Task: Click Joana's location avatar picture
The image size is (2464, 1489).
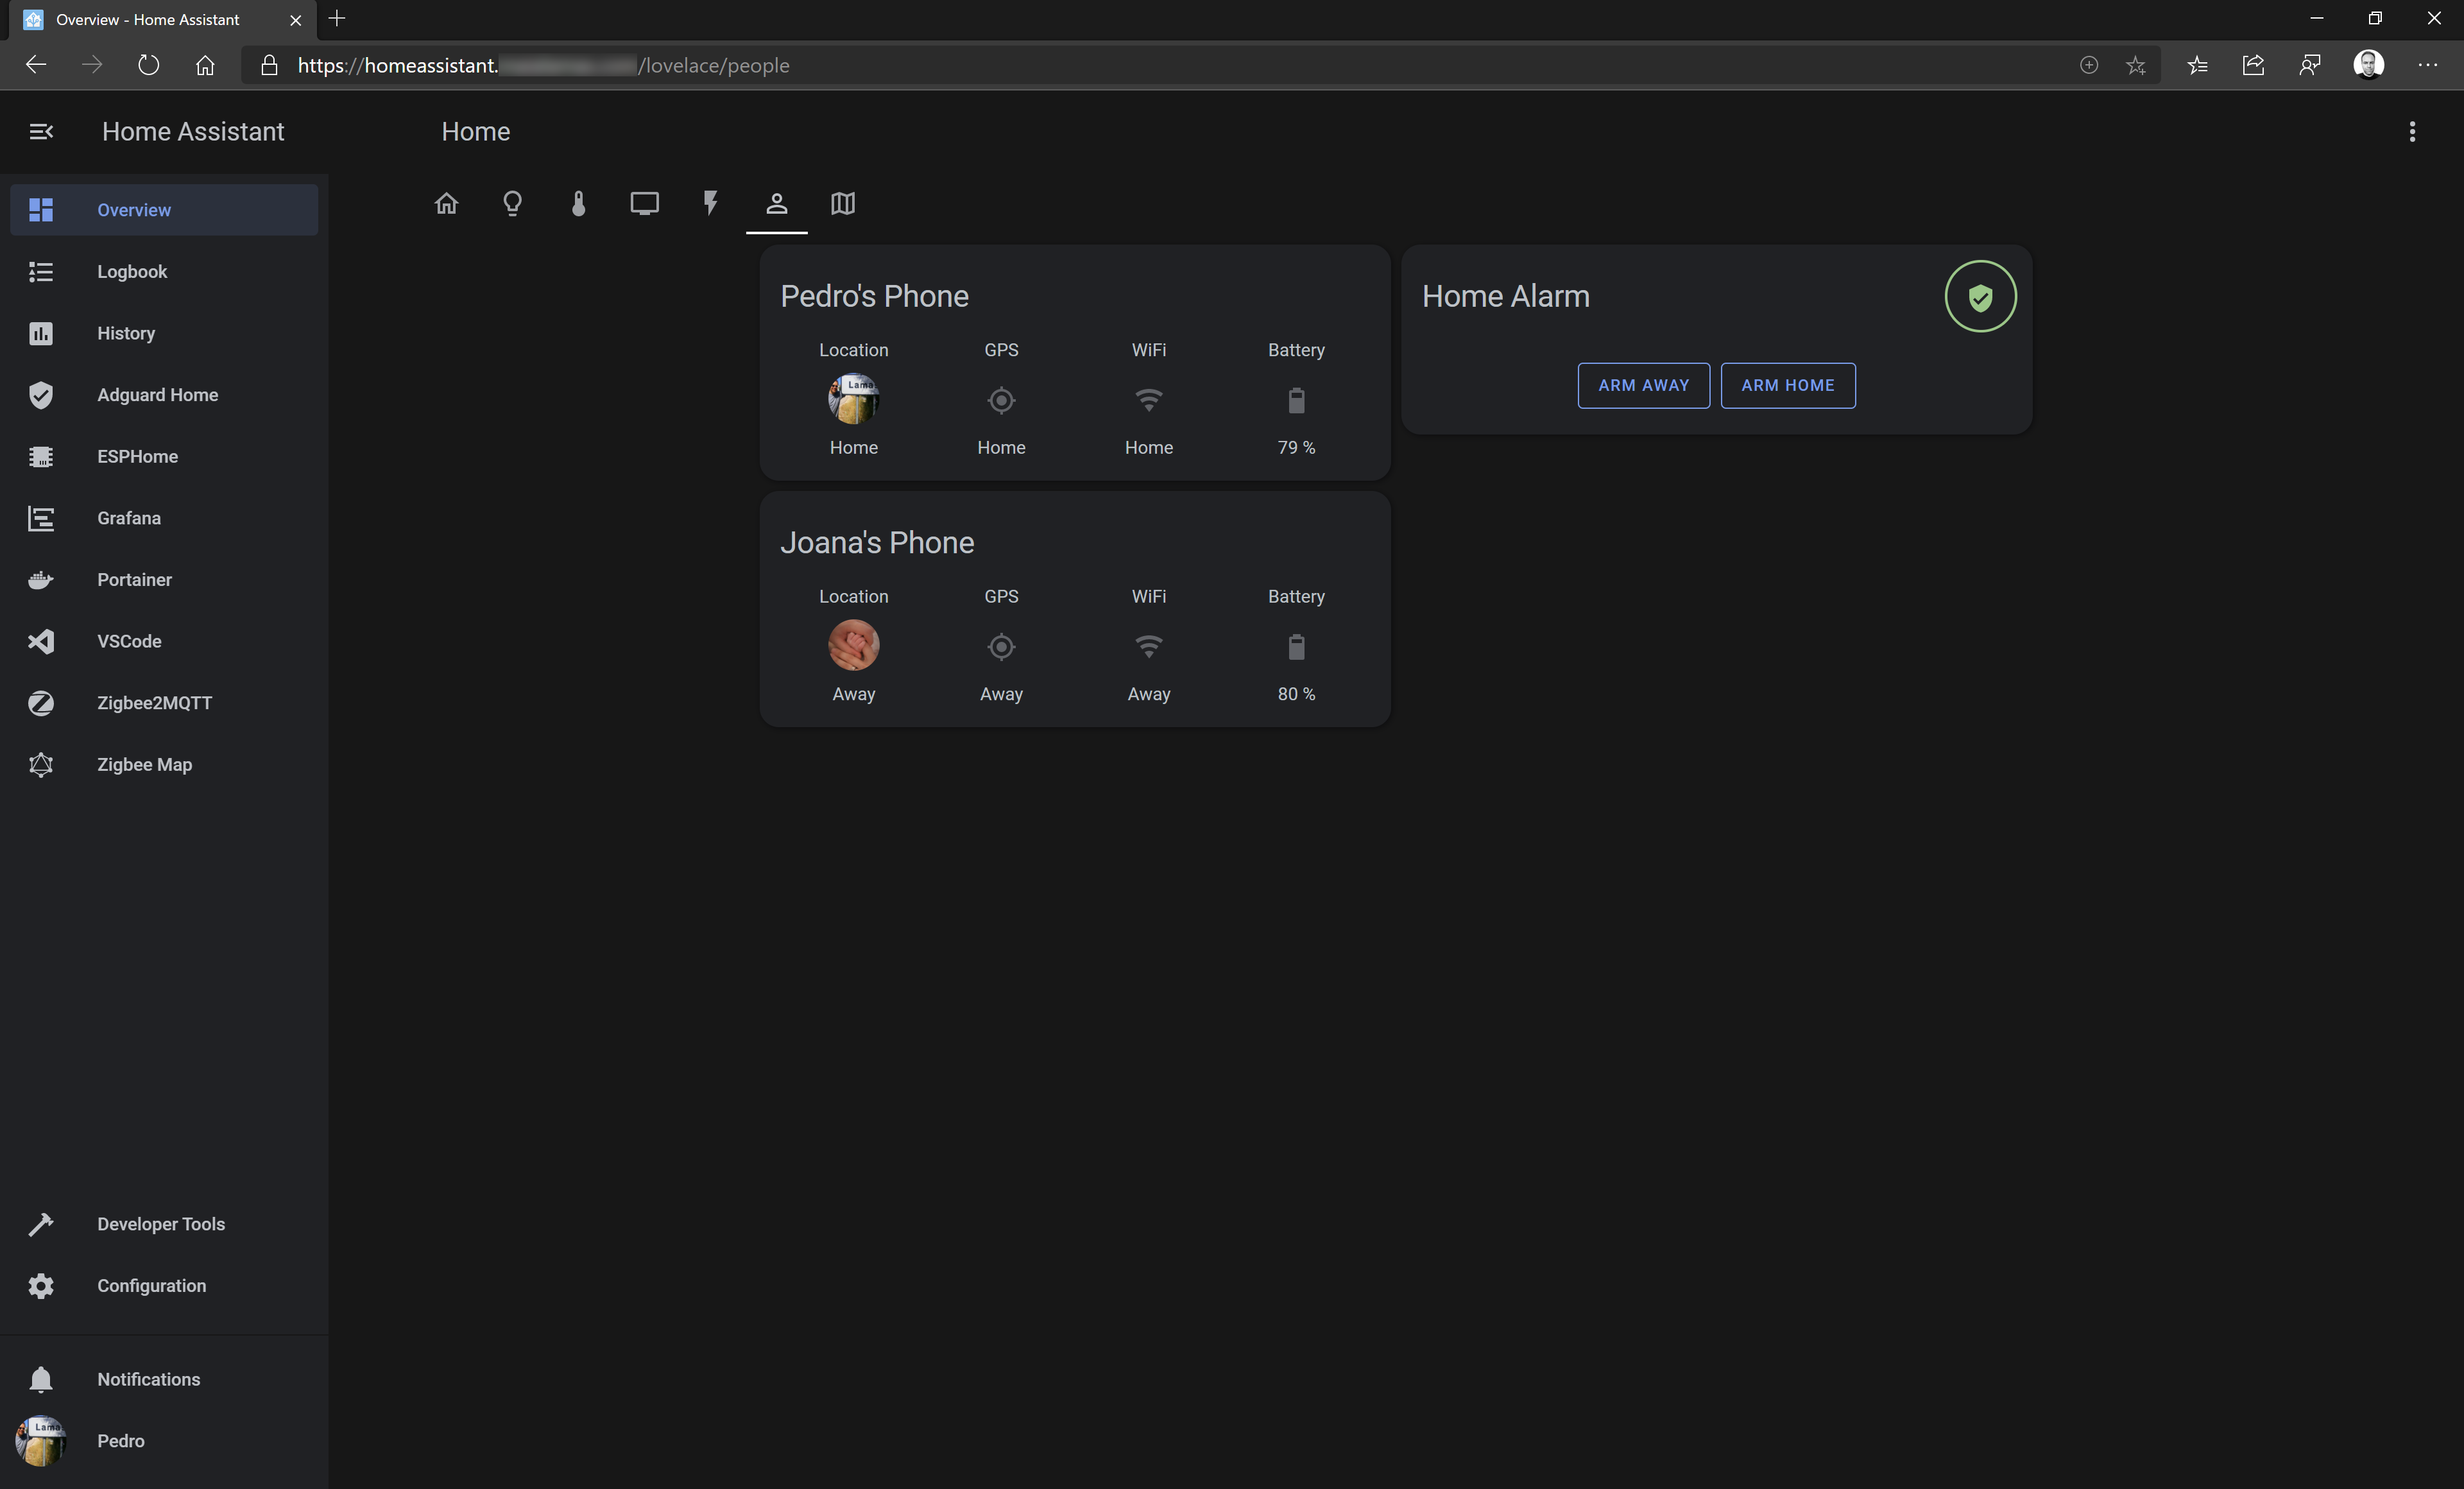Action: (853, 646)
